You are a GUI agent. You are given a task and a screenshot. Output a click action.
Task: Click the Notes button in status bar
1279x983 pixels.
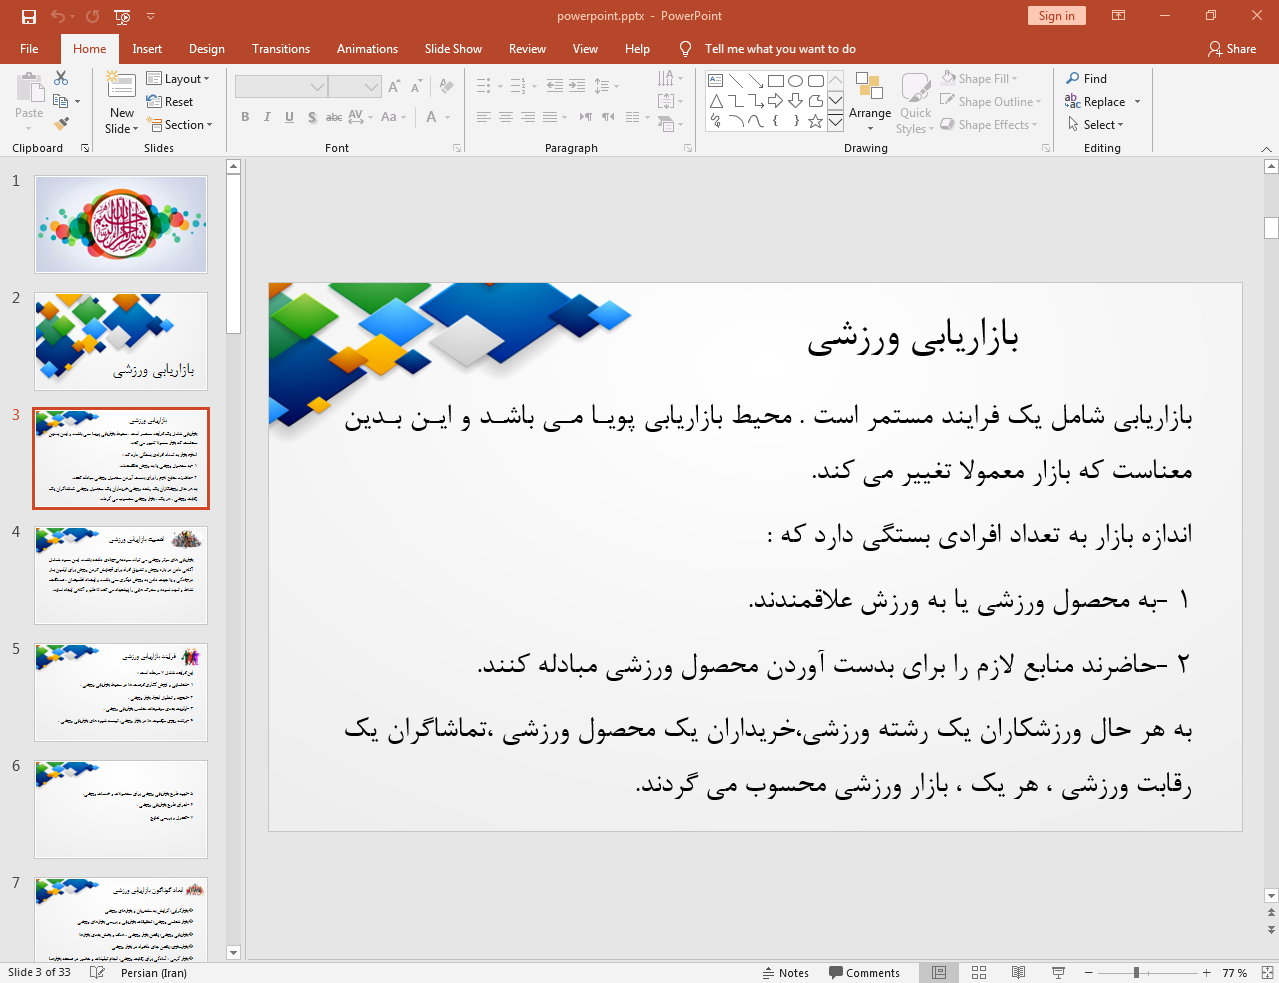[786, 972]
